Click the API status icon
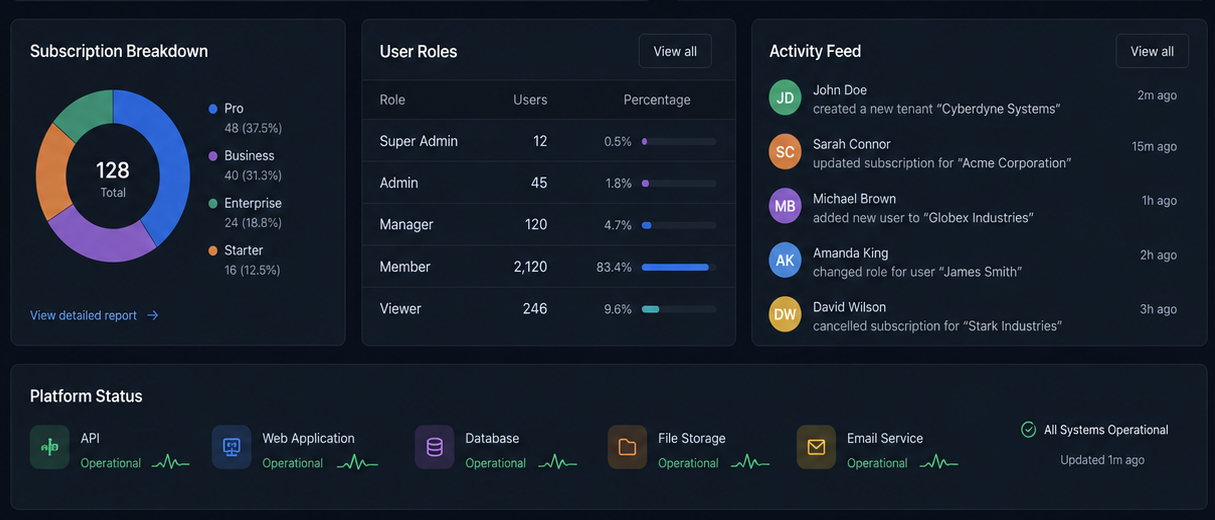Viewport: 1215px width, 520px height. point(50,447)
